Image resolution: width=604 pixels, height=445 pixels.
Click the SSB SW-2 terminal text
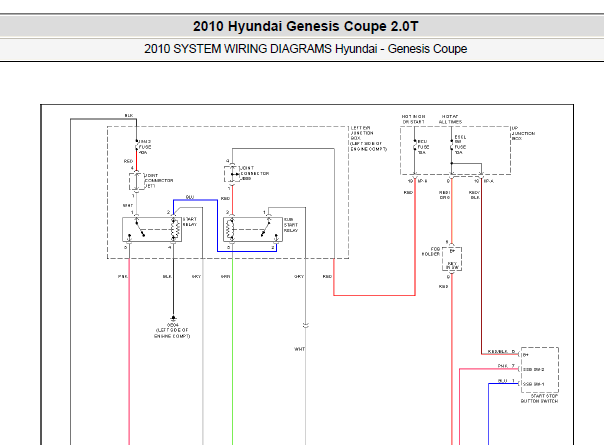pos(534,369)
